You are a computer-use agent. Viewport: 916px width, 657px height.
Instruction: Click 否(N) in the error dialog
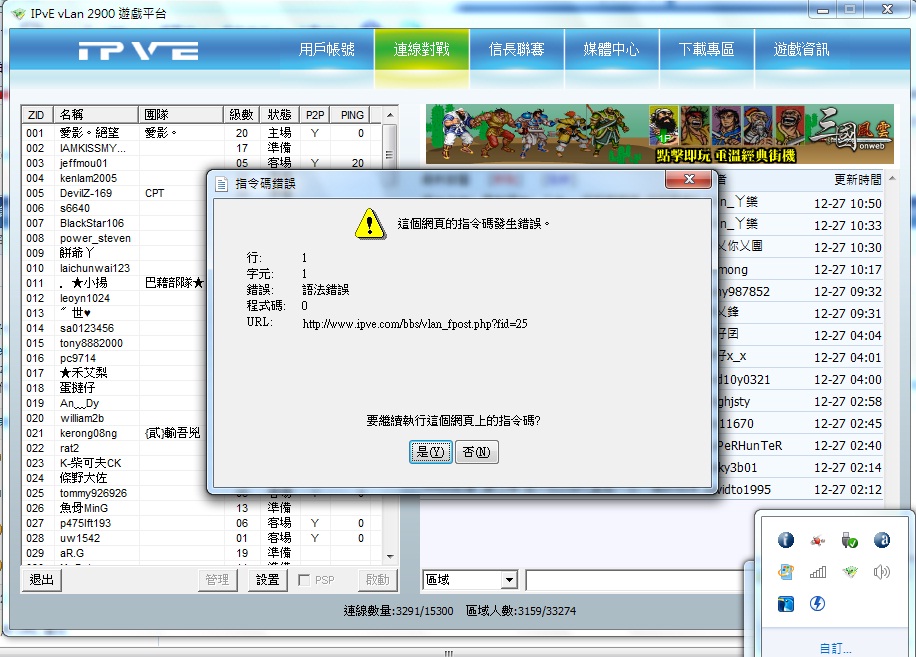(x=477, y=452)
